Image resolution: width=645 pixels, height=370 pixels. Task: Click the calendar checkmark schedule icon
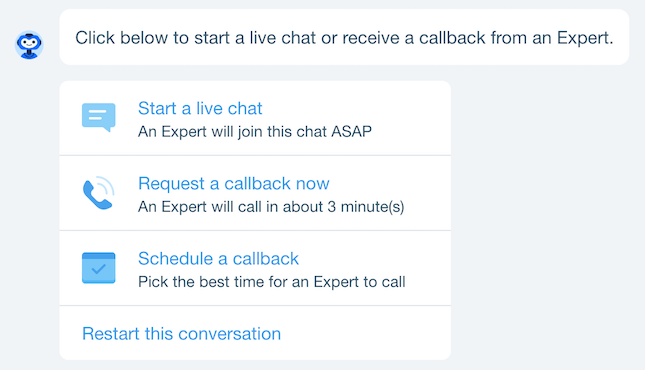99,268
